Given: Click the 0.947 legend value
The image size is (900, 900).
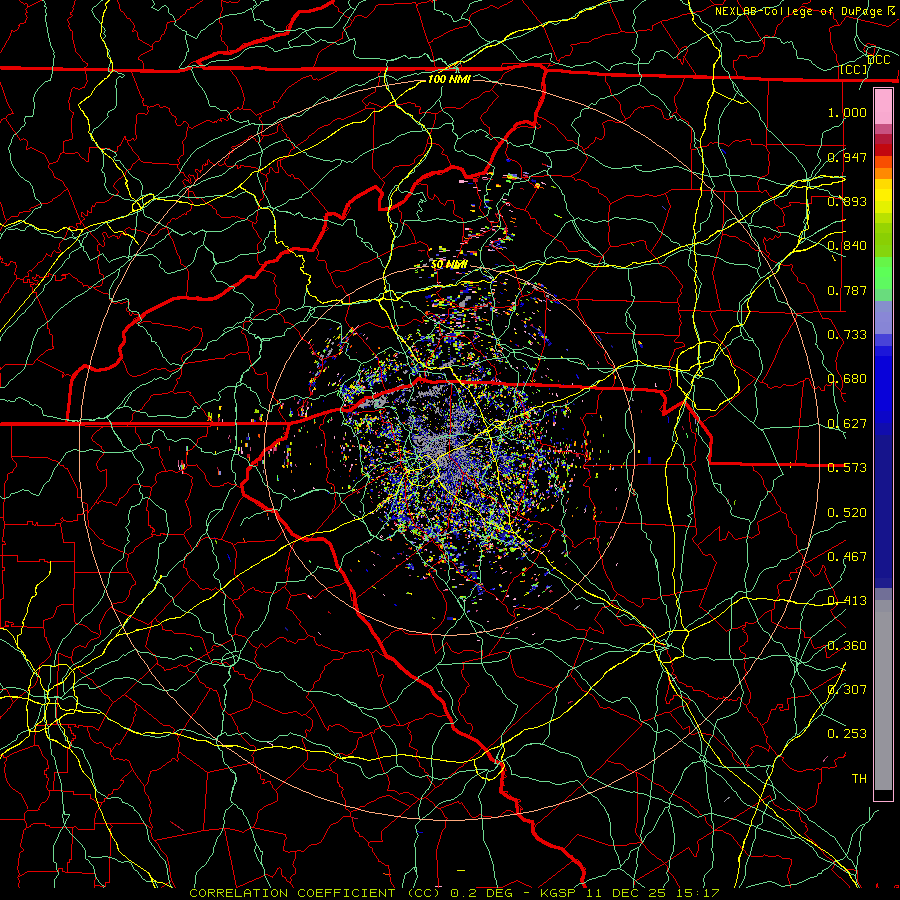Looking at the screenshot, I should [847, 157].
